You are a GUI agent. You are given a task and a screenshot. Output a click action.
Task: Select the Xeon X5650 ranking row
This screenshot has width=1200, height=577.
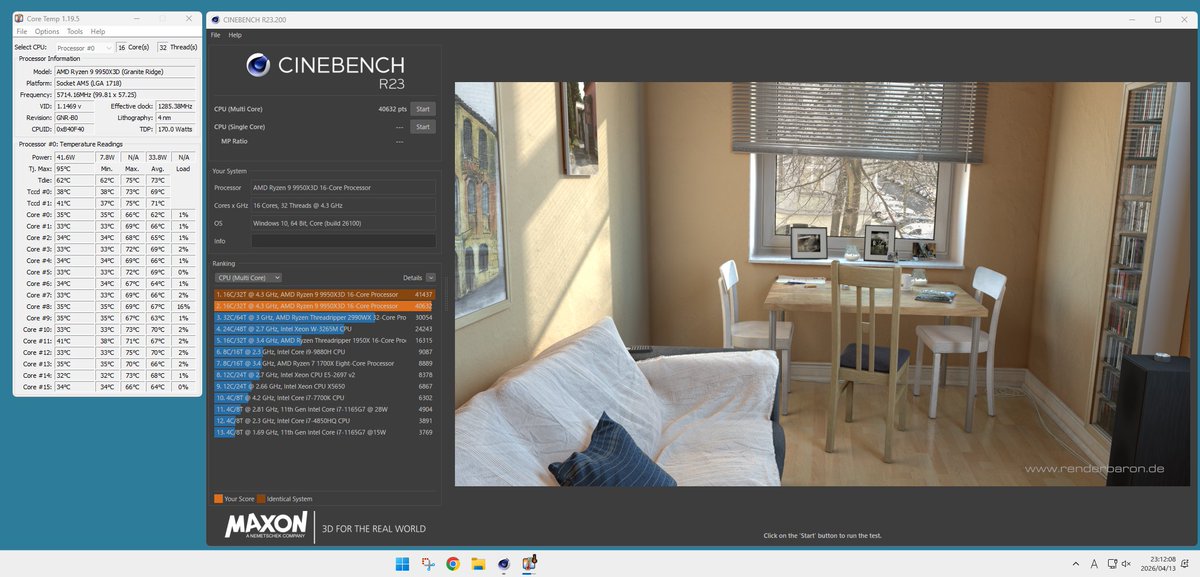(325, 386)
